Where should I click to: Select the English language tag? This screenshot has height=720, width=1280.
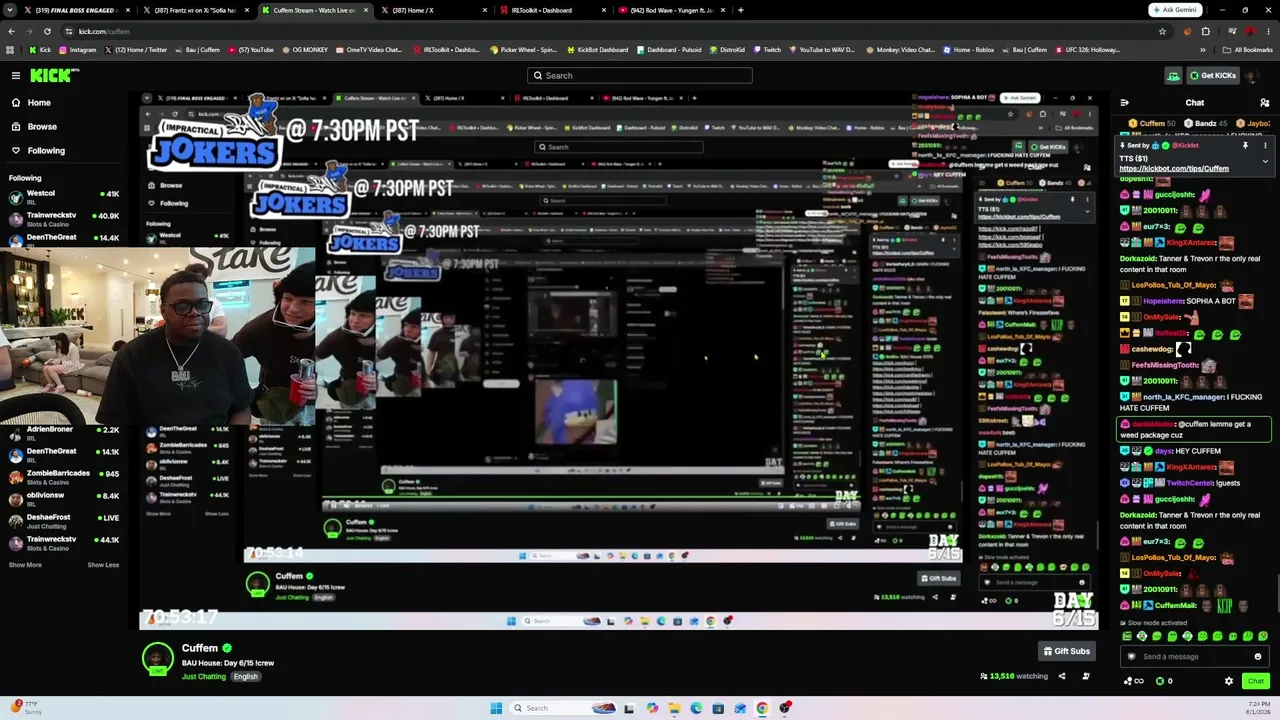click(245, 677)
